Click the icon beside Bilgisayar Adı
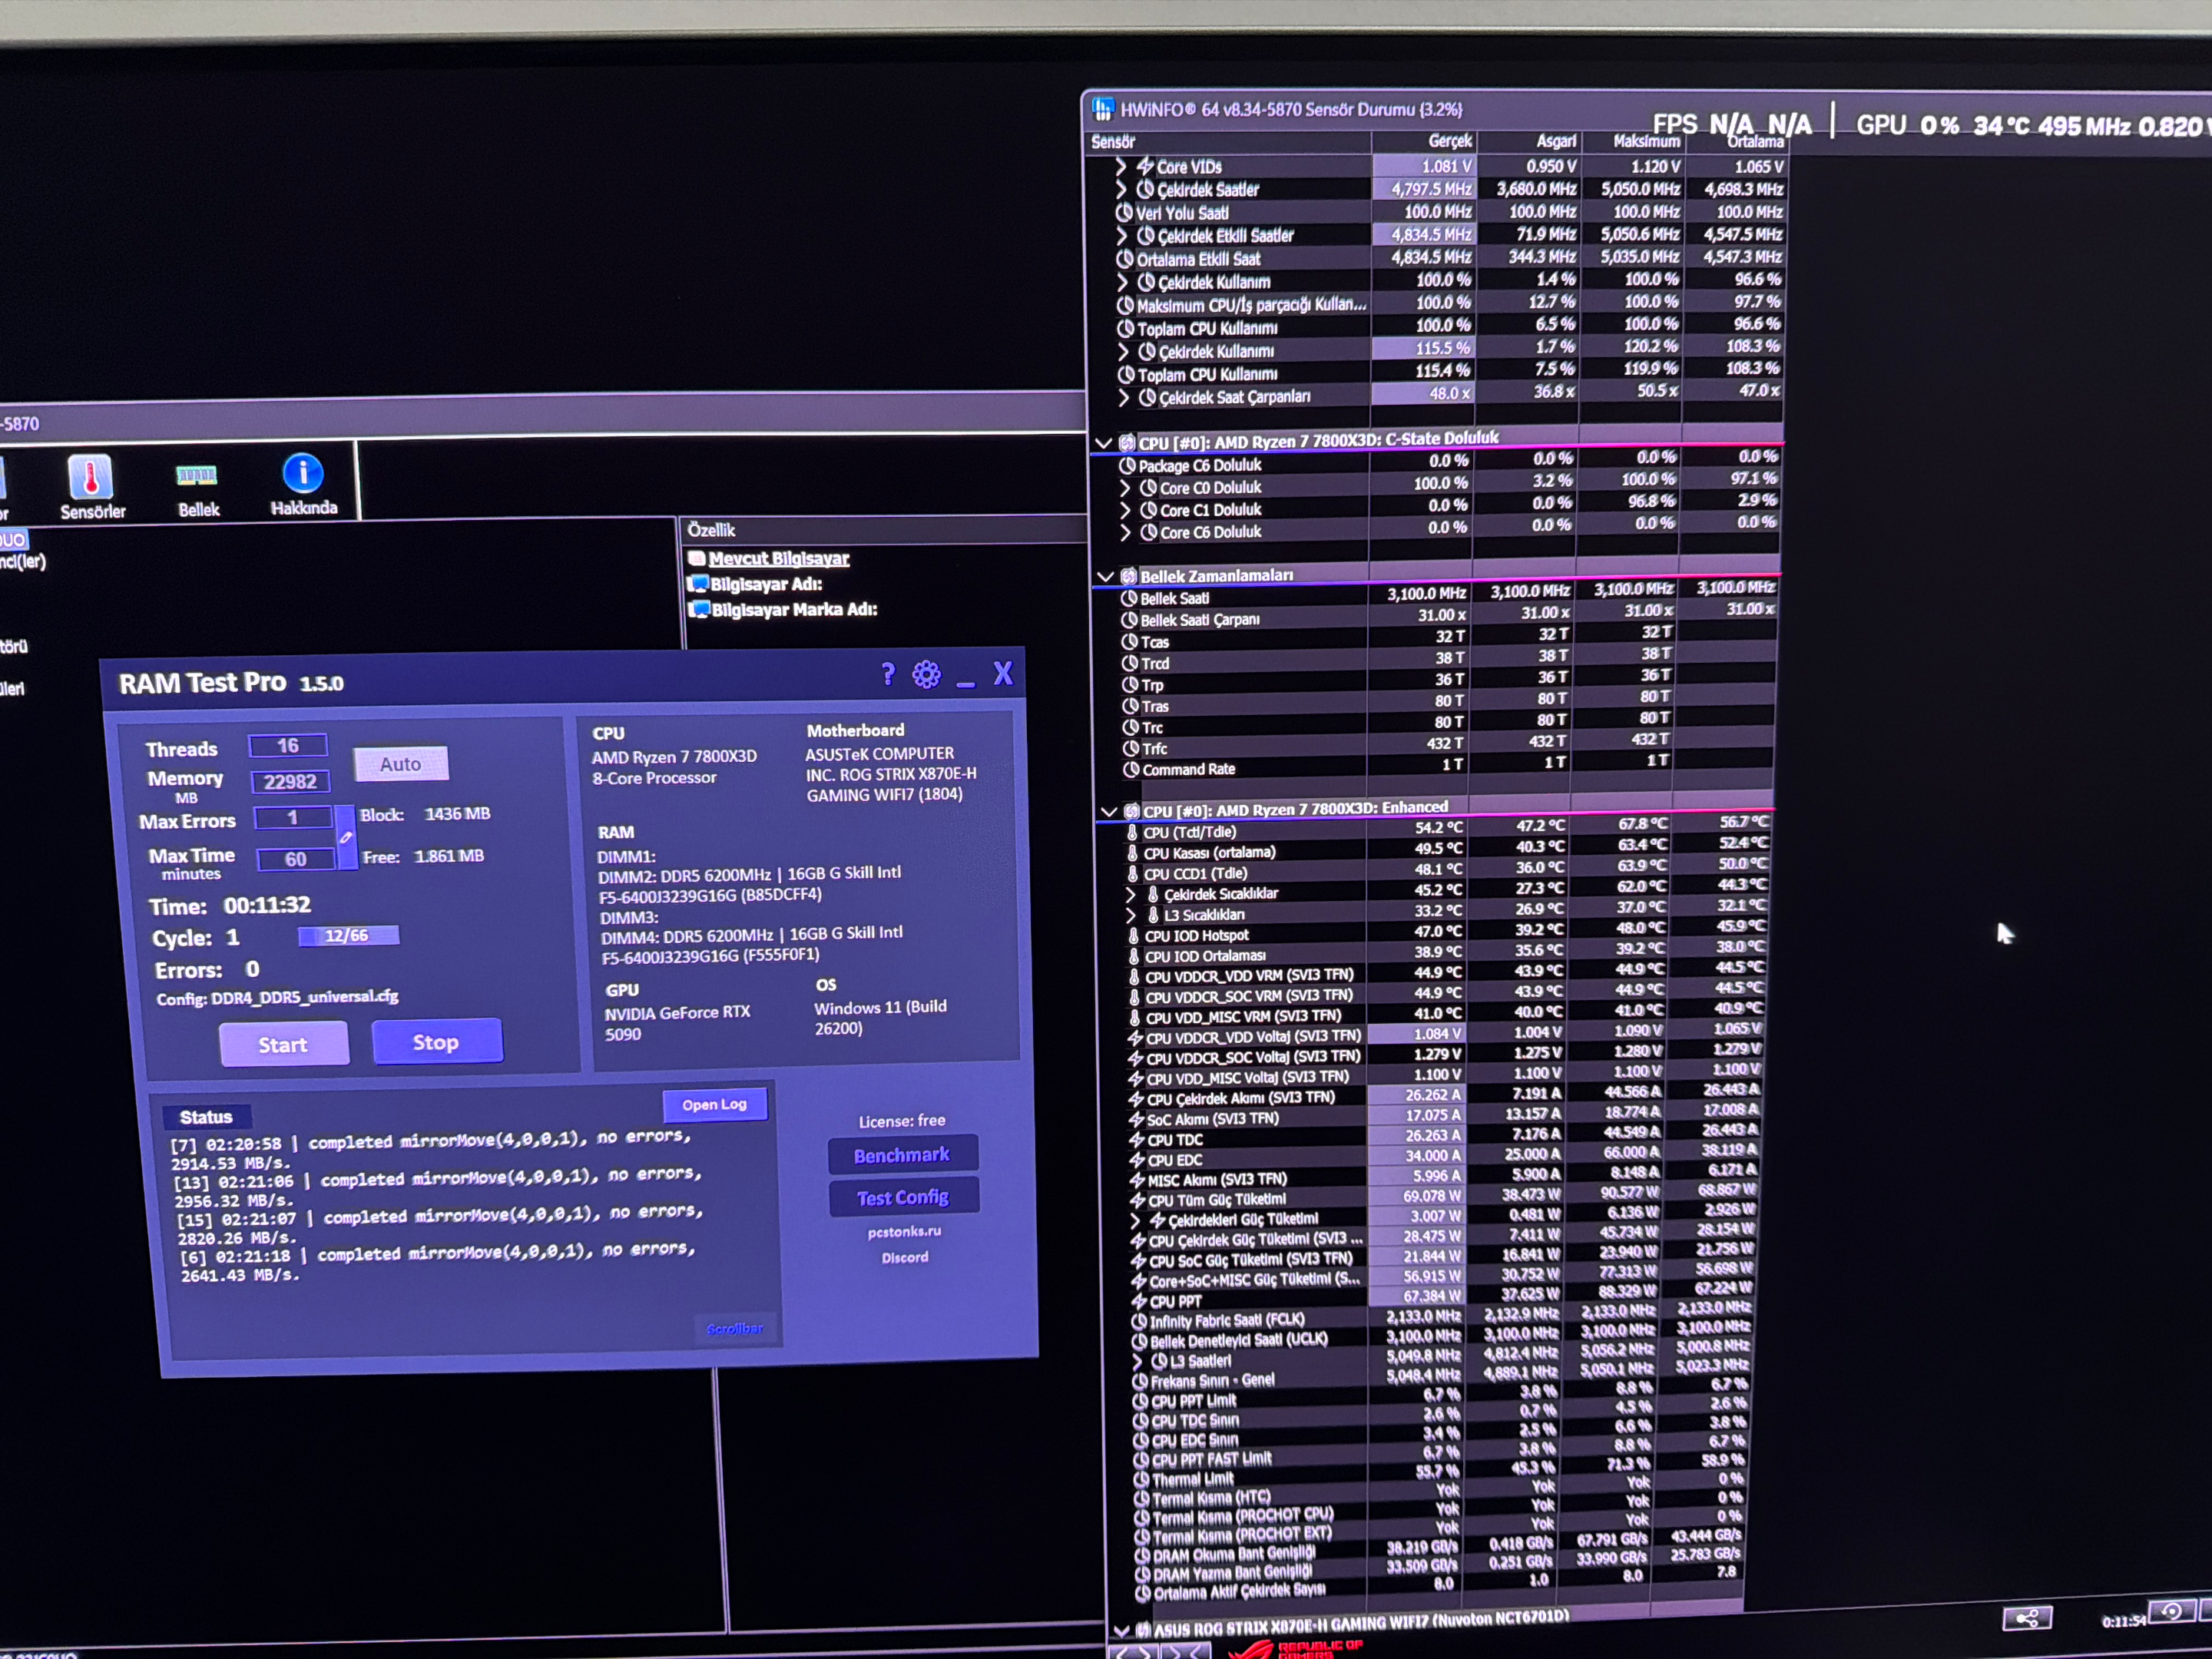This screenshot has height=1659, width=2212. 697,584
